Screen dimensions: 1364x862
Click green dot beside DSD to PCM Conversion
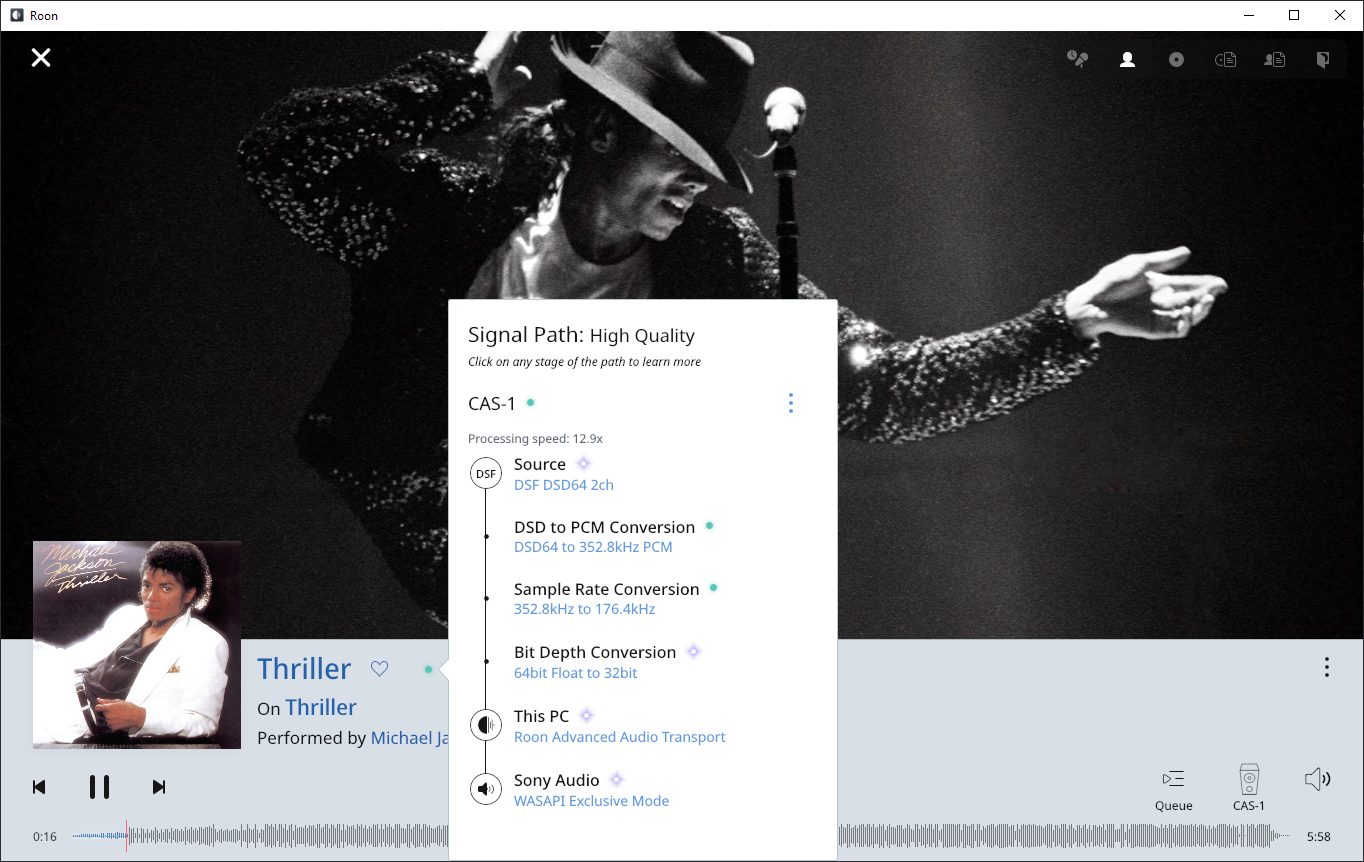[709, 526]
